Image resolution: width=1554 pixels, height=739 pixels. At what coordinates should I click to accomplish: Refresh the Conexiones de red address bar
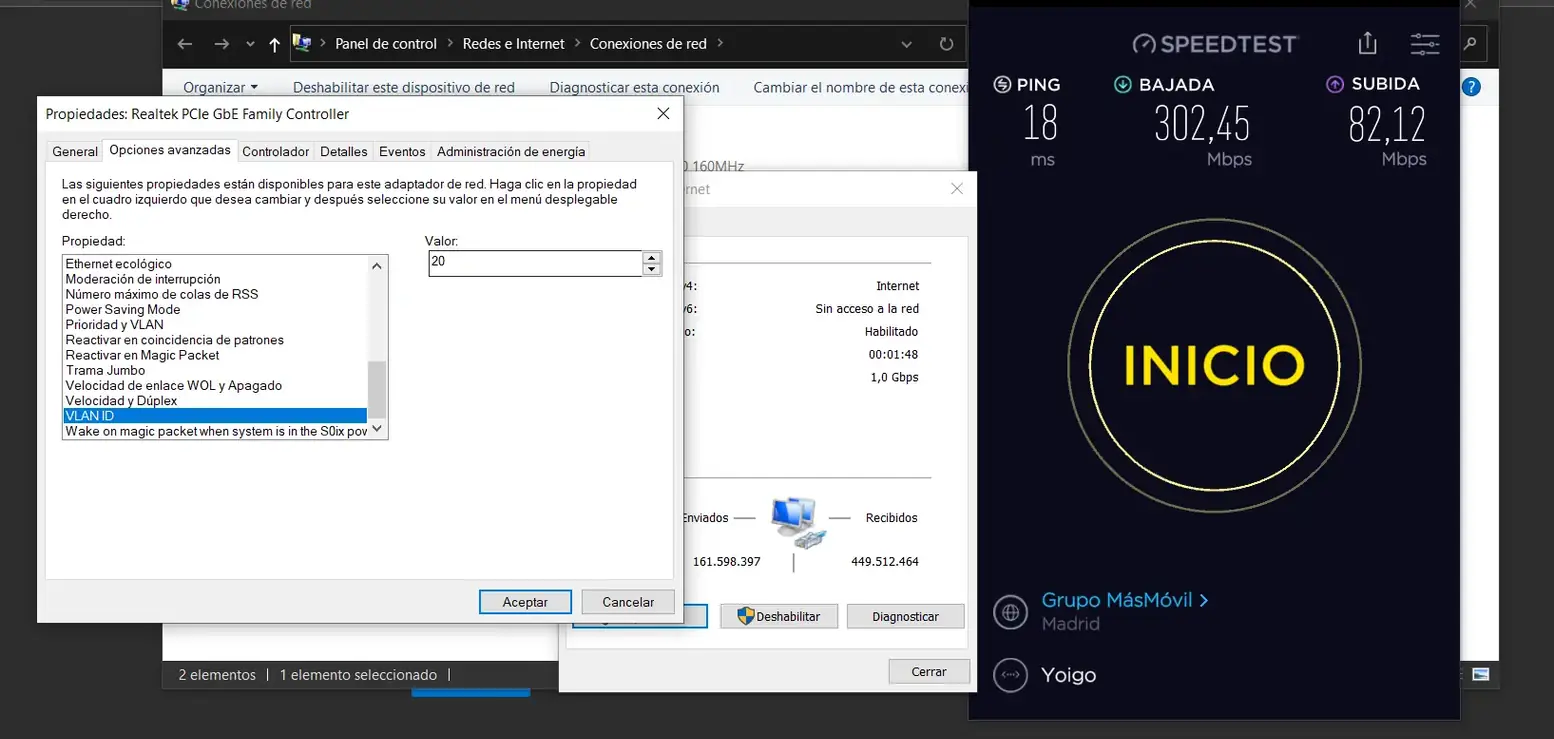(946, 44)
